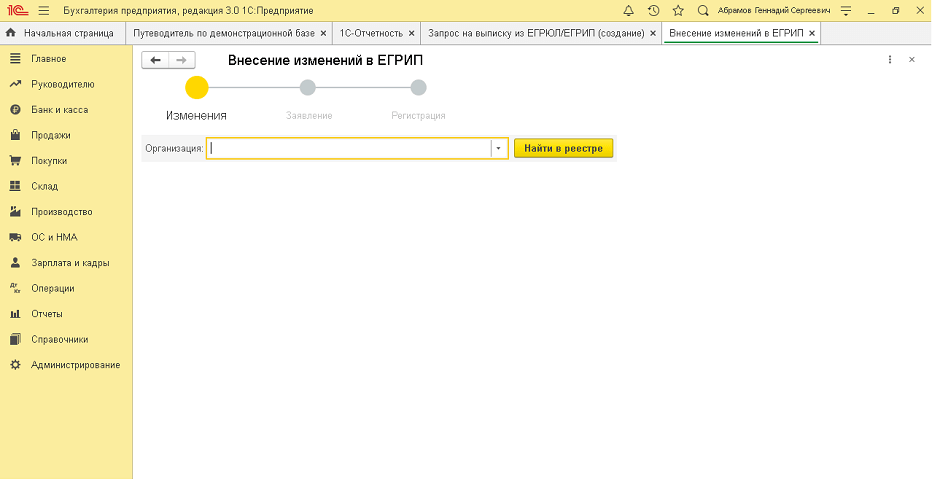Image resolution: width=940 pixels, height=487 pixels.
Task: Click user name Абрамов Геннадий Сергеевич
Action: (x=774, y=11)
